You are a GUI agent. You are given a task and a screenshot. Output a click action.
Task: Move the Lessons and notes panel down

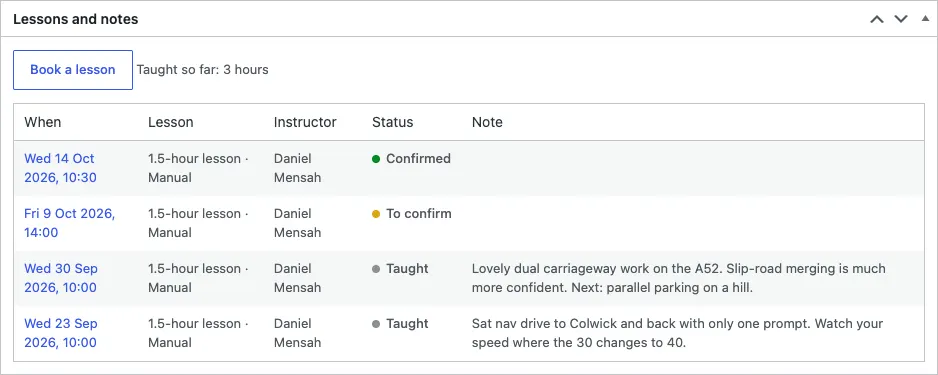tap(901, 19)
